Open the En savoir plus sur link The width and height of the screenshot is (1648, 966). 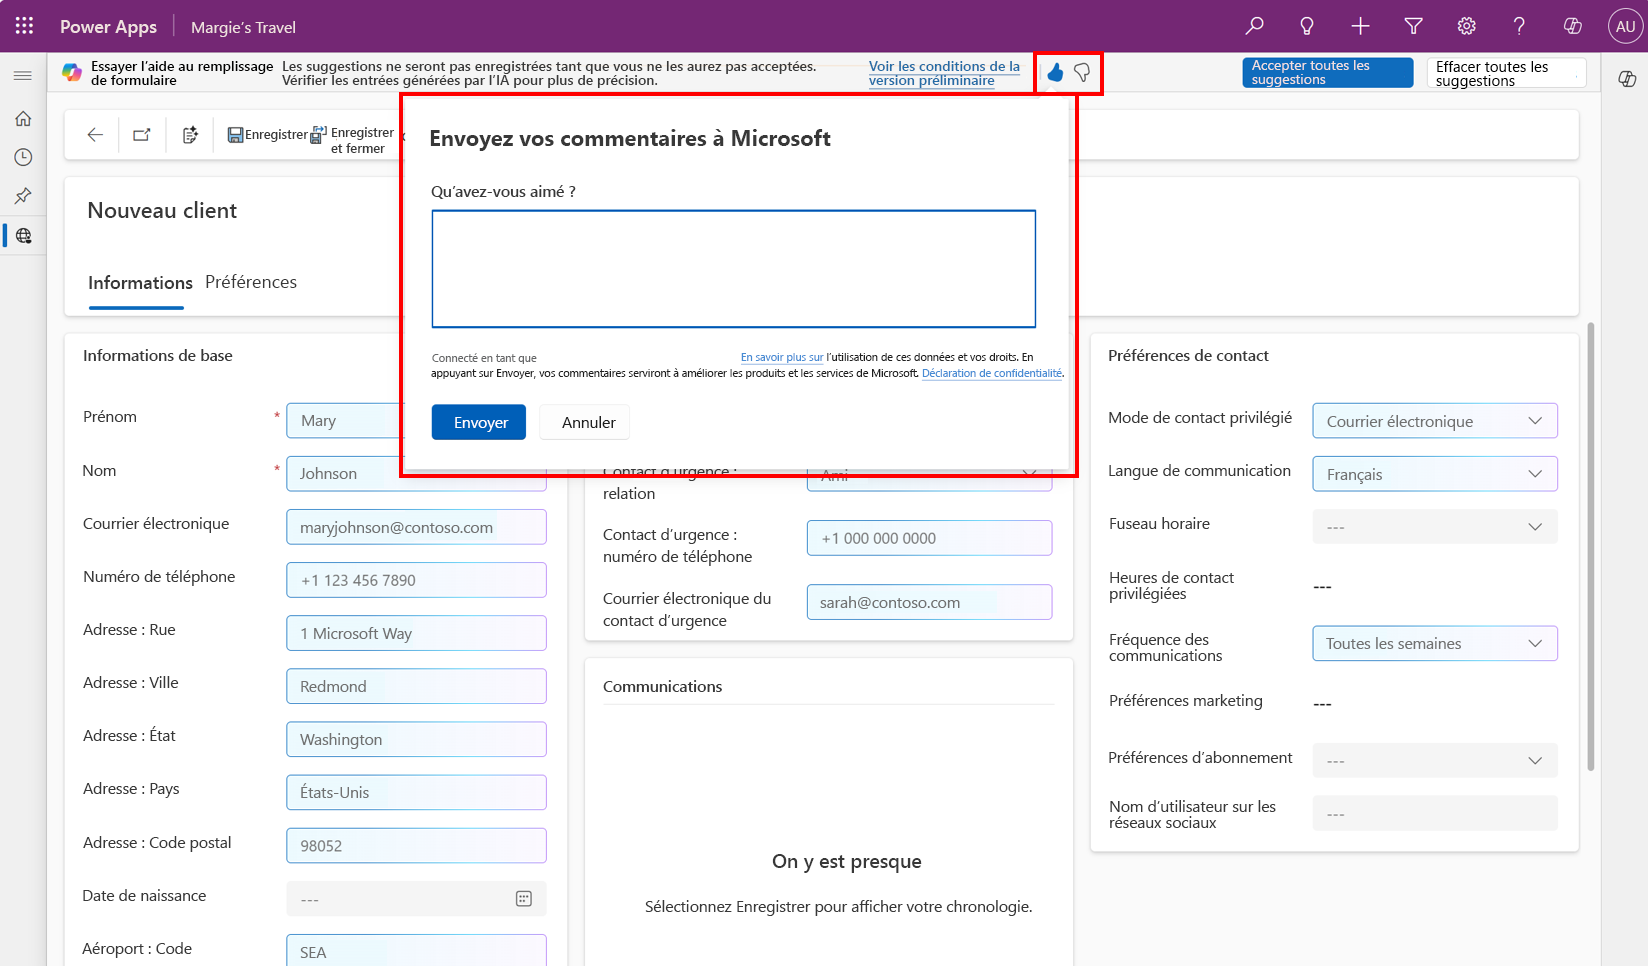pos(782,357)
